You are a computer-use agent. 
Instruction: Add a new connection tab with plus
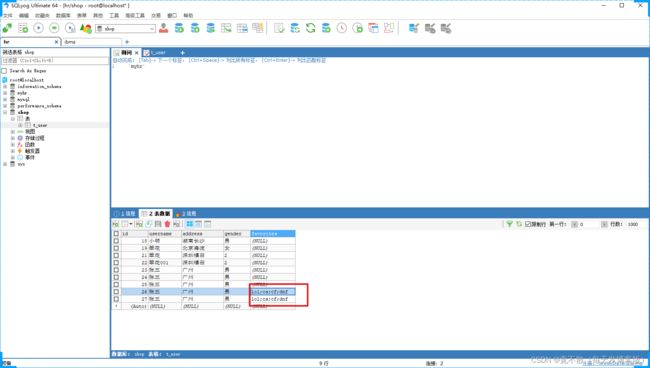pos(127,42)
